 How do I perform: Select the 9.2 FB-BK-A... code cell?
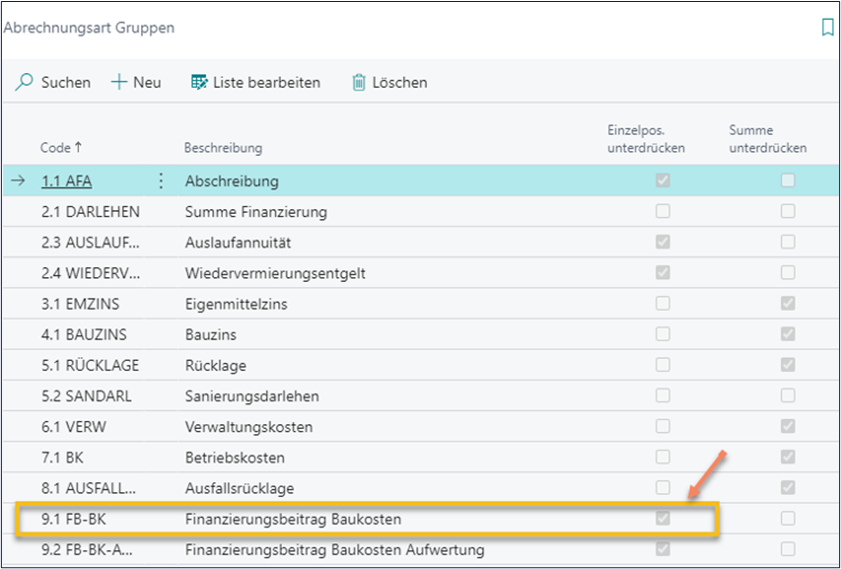86,550
